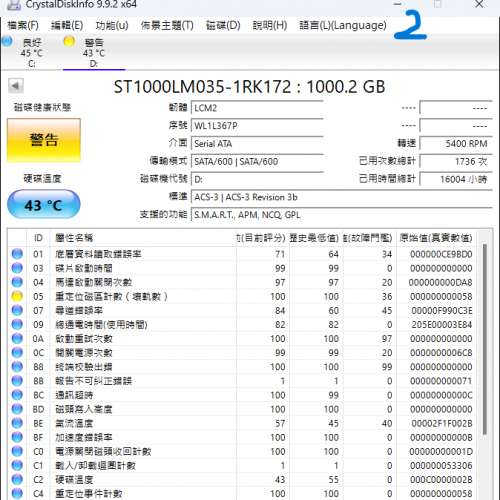Click the blue status icon for attribute BD
500x500 pixels.
point(17,409)
